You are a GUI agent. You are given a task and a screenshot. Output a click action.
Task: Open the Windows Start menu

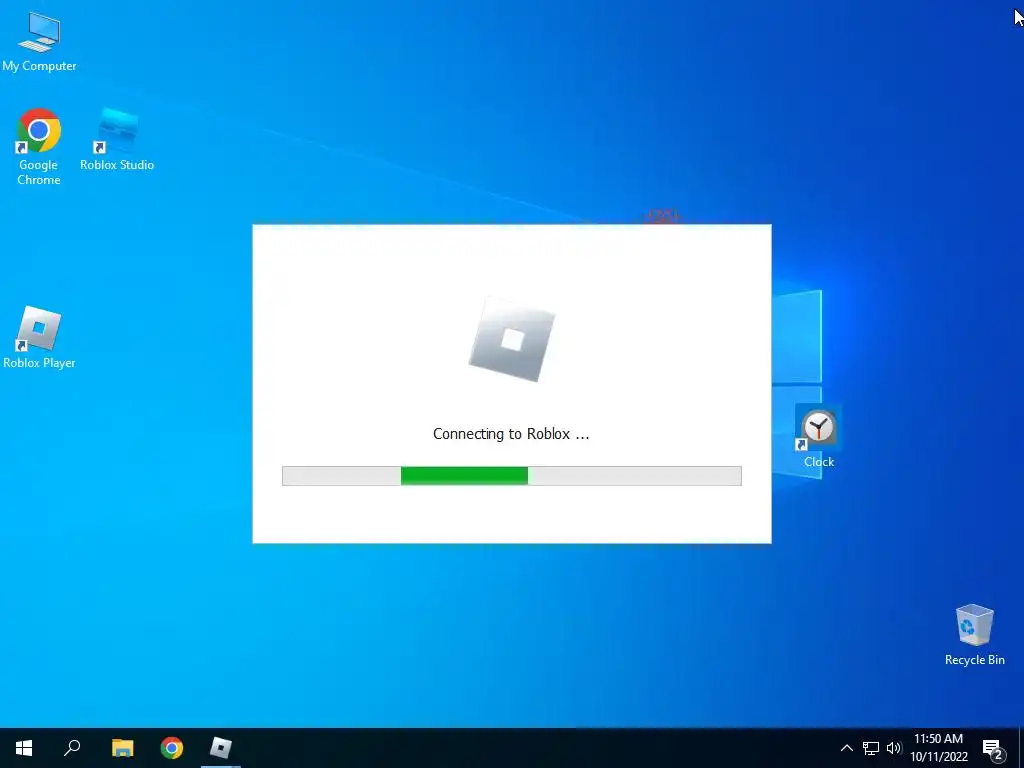tap(24, 748)
